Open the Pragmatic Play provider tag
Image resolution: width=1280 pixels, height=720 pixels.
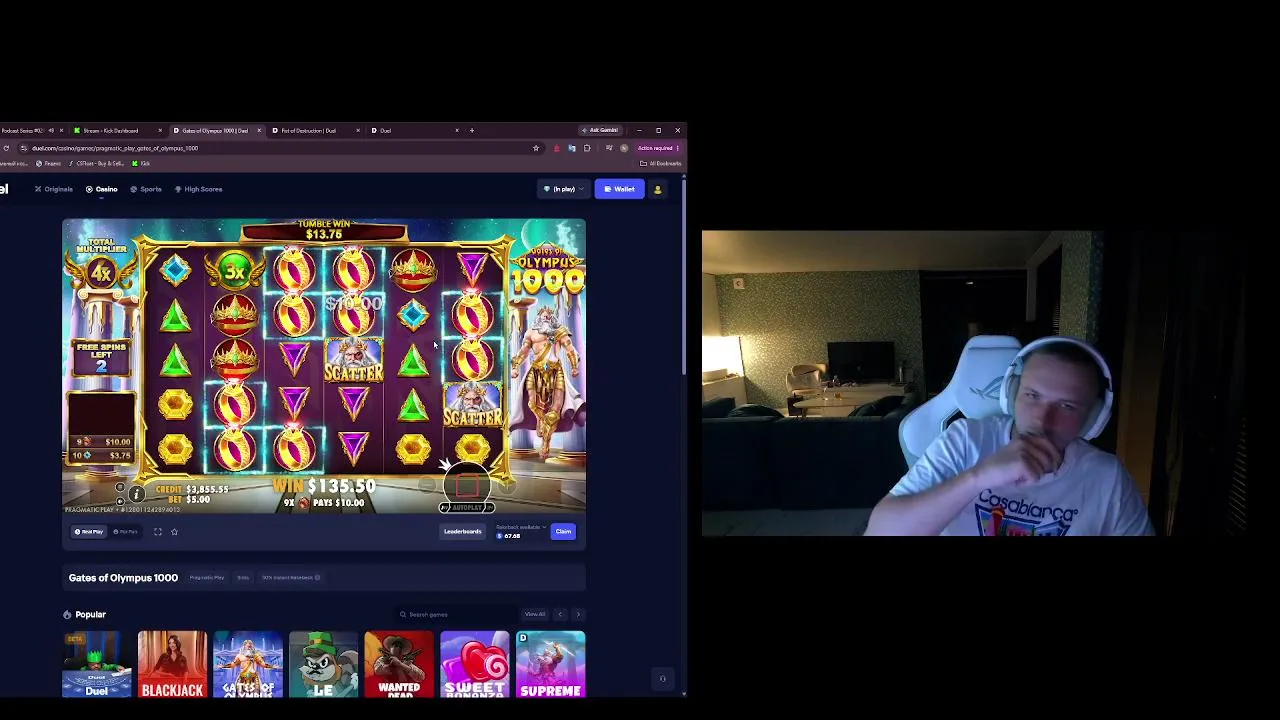(x=207, y=578)
